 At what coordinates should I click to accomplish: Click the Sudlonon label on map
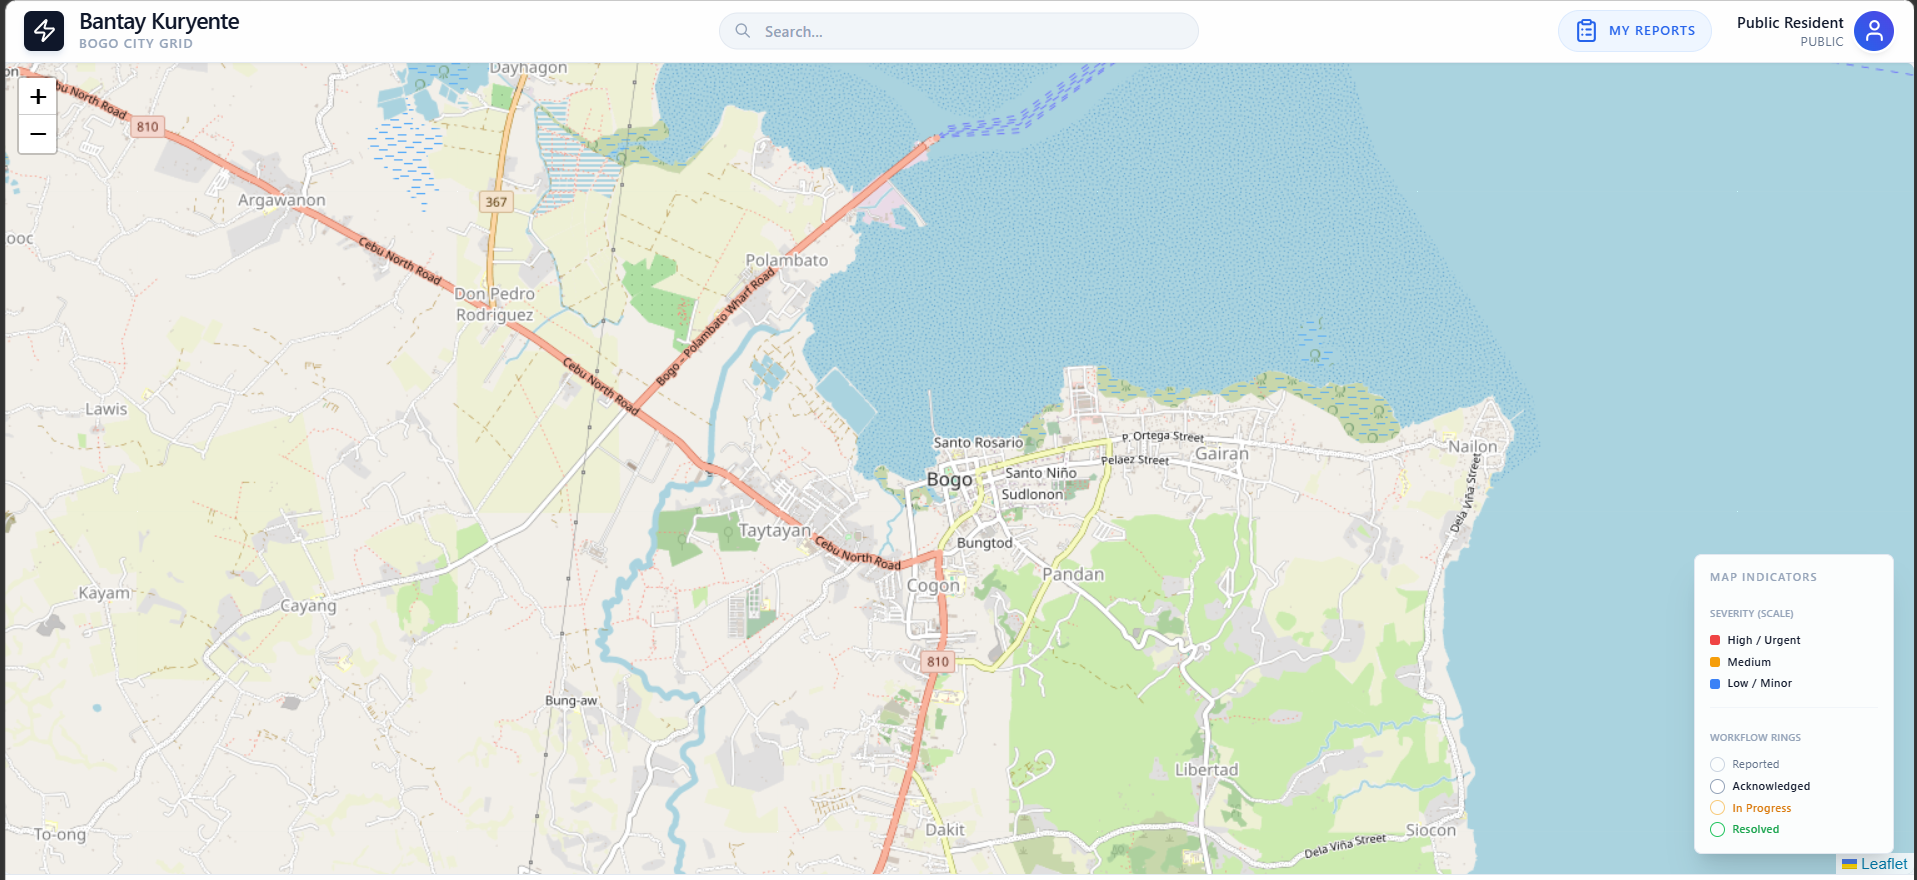point(1032,494)
